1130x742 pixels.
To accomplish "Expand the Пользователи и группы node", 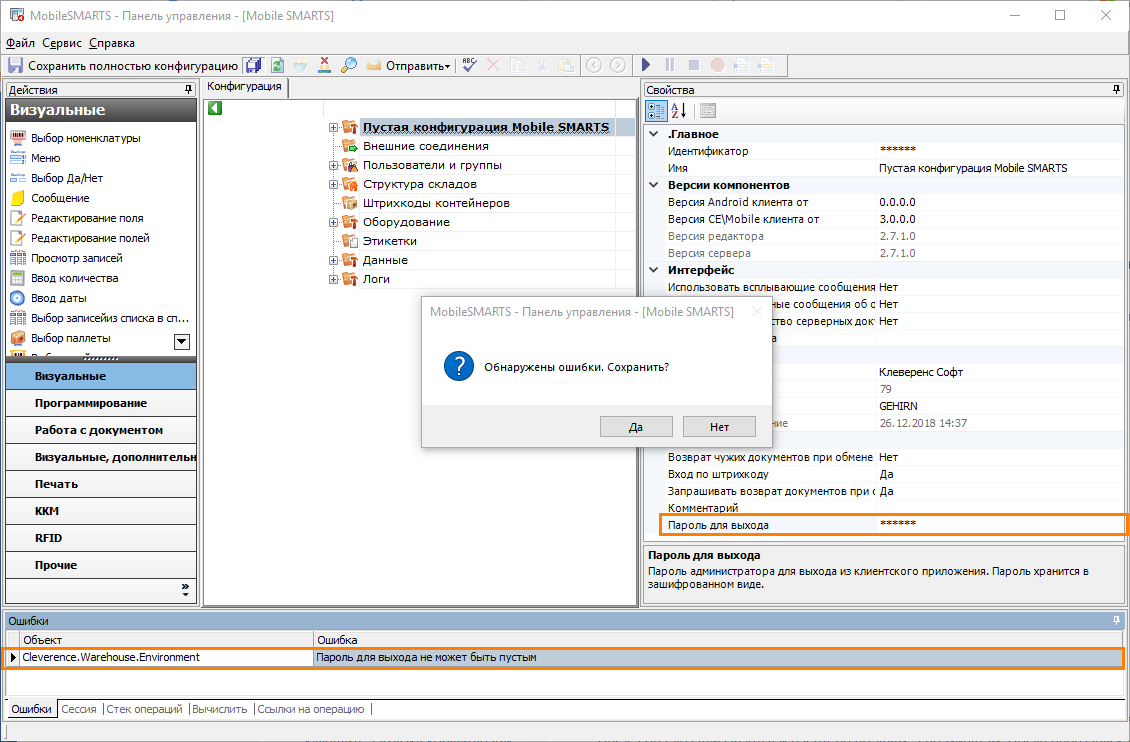I will [x=334, y=166].
